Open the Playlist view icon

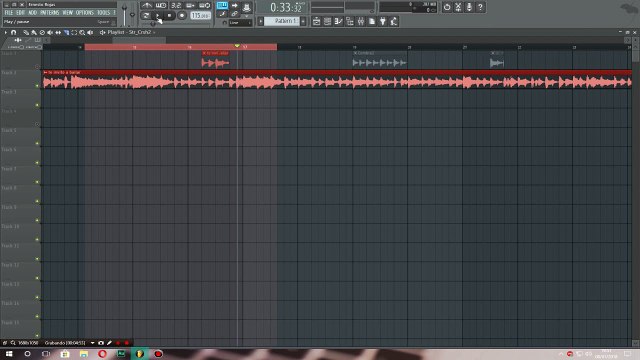[x=316, y=21]
